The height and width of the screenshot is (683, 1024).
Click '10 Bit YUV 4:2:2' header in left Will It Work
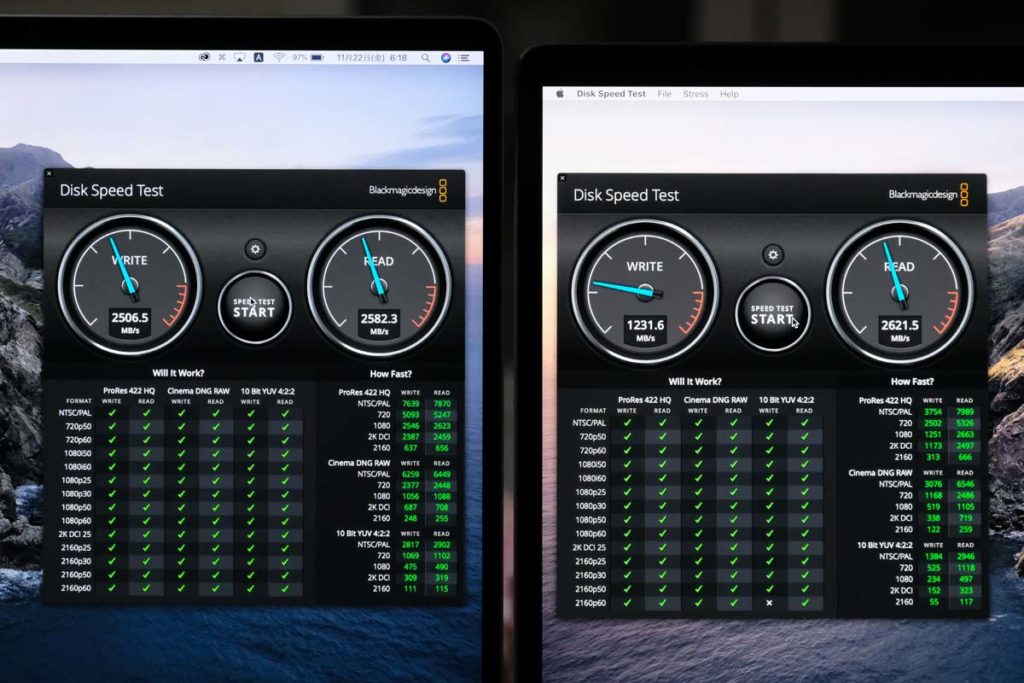click(268, 391)
